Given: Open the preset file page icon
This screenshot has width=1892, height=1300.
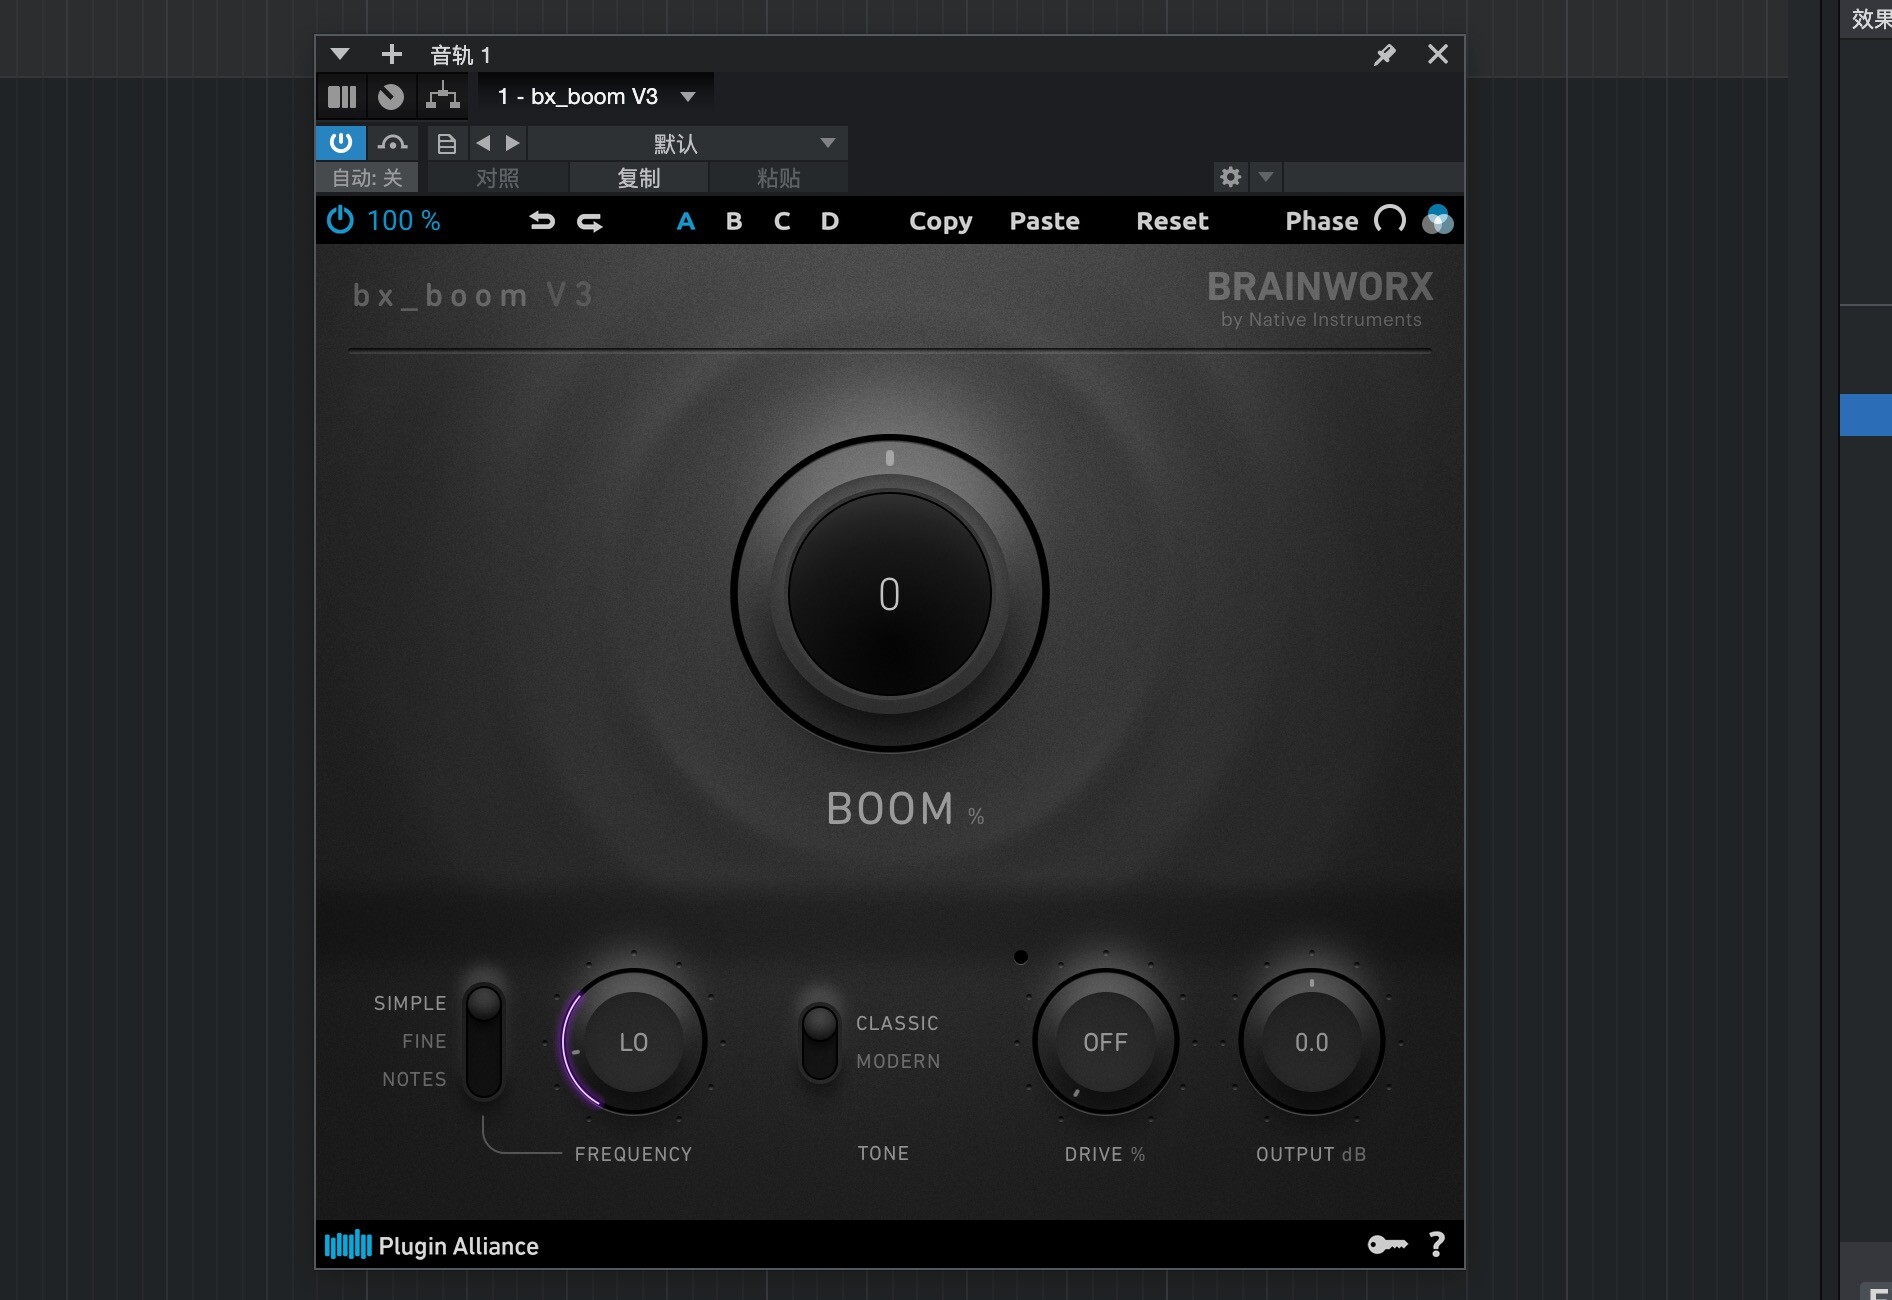Looking at the screenshot, I should (447, 144).
